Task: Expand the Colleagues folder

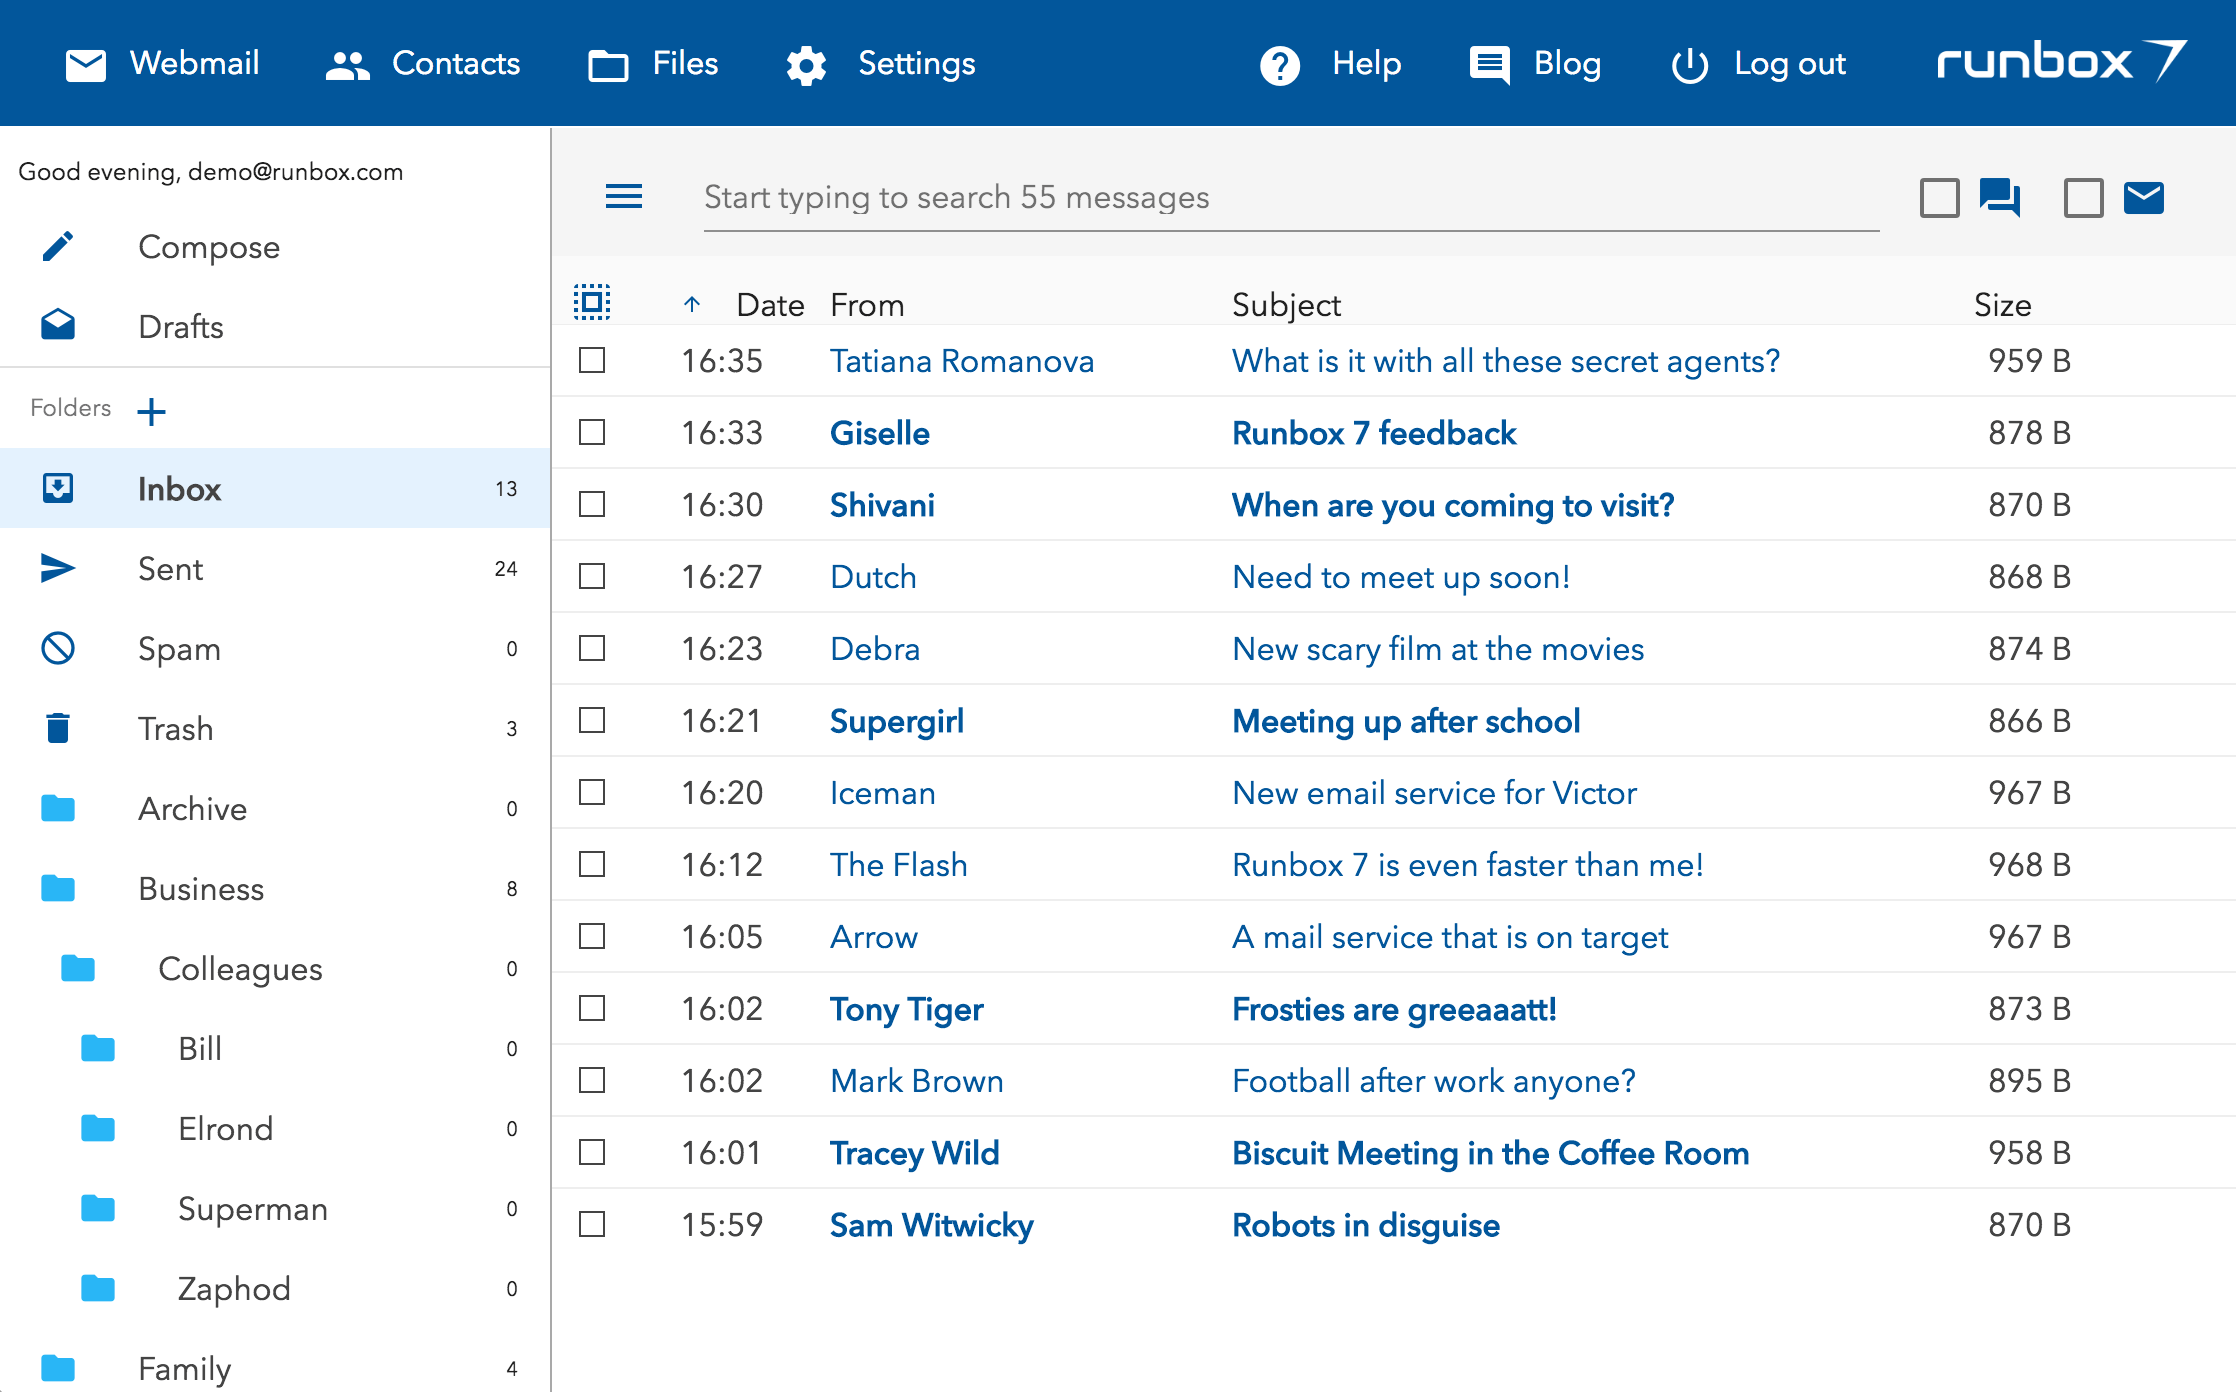Action: coord(239,968)
